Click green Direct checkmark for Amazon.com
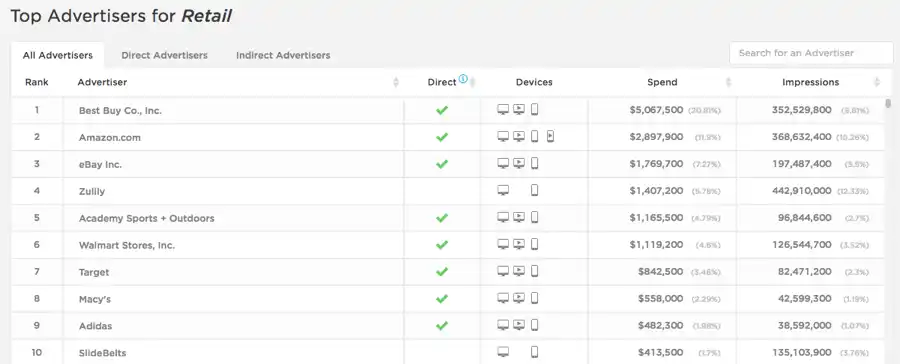Screen dimensions: 900x364 point(441,137)
